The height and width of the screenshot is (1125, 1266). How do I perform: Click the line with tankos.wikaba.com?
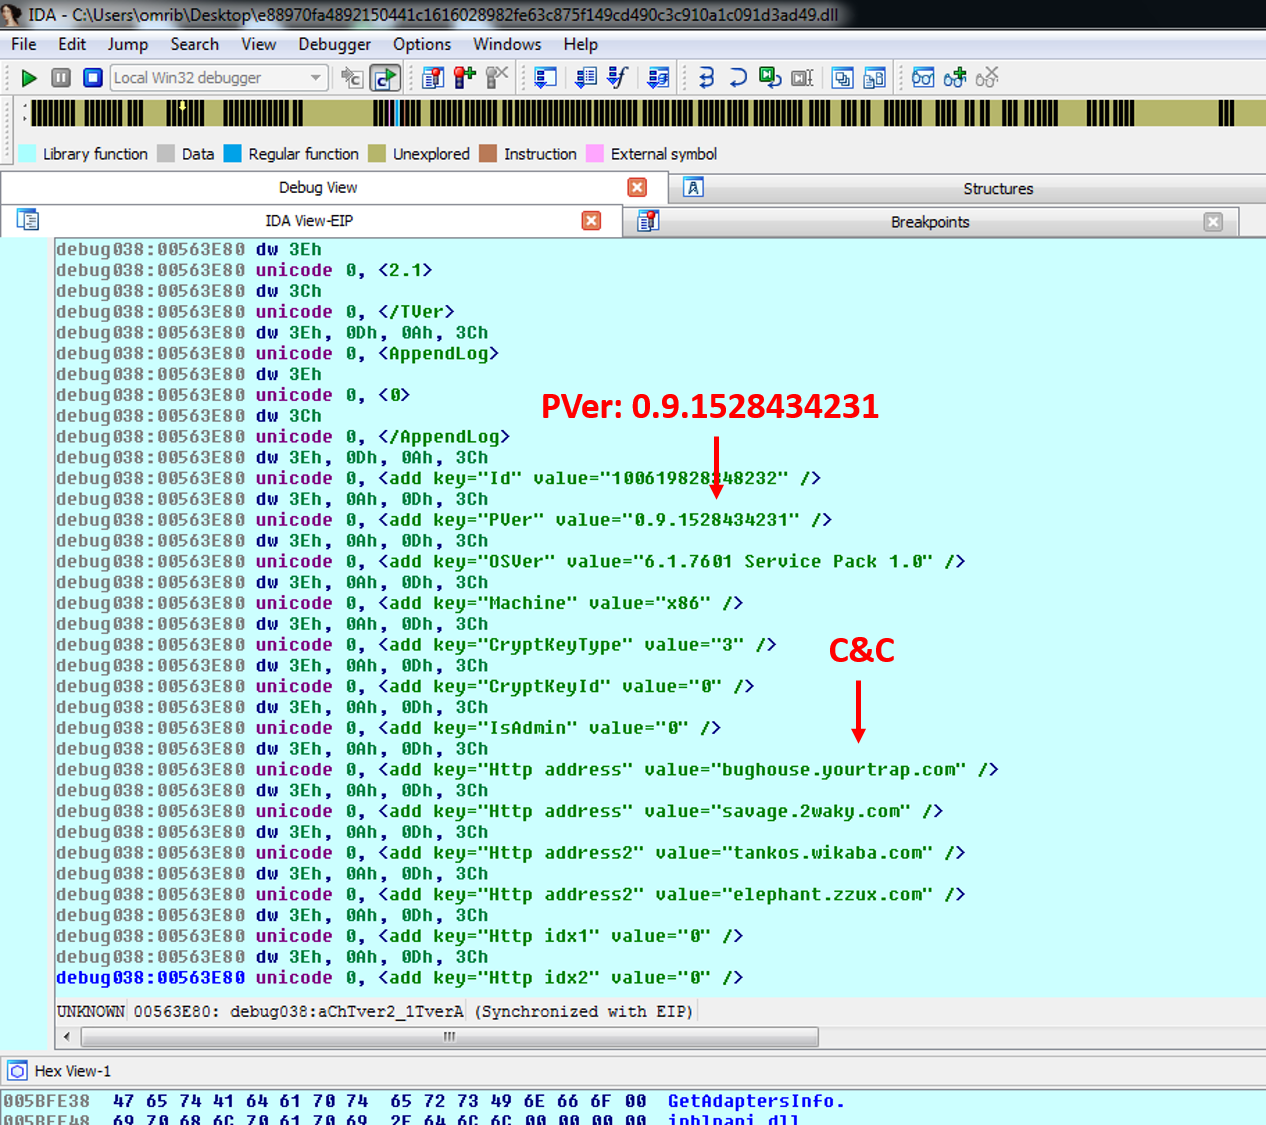tap(510, 853)
